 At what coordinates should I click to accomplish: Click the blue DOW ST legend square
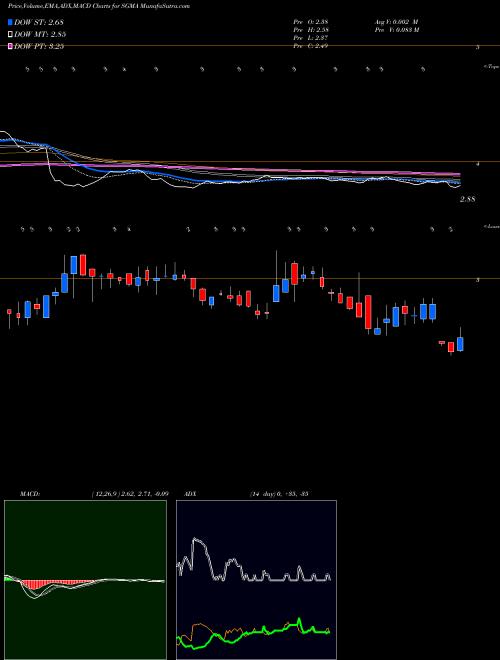pos(10,22)
